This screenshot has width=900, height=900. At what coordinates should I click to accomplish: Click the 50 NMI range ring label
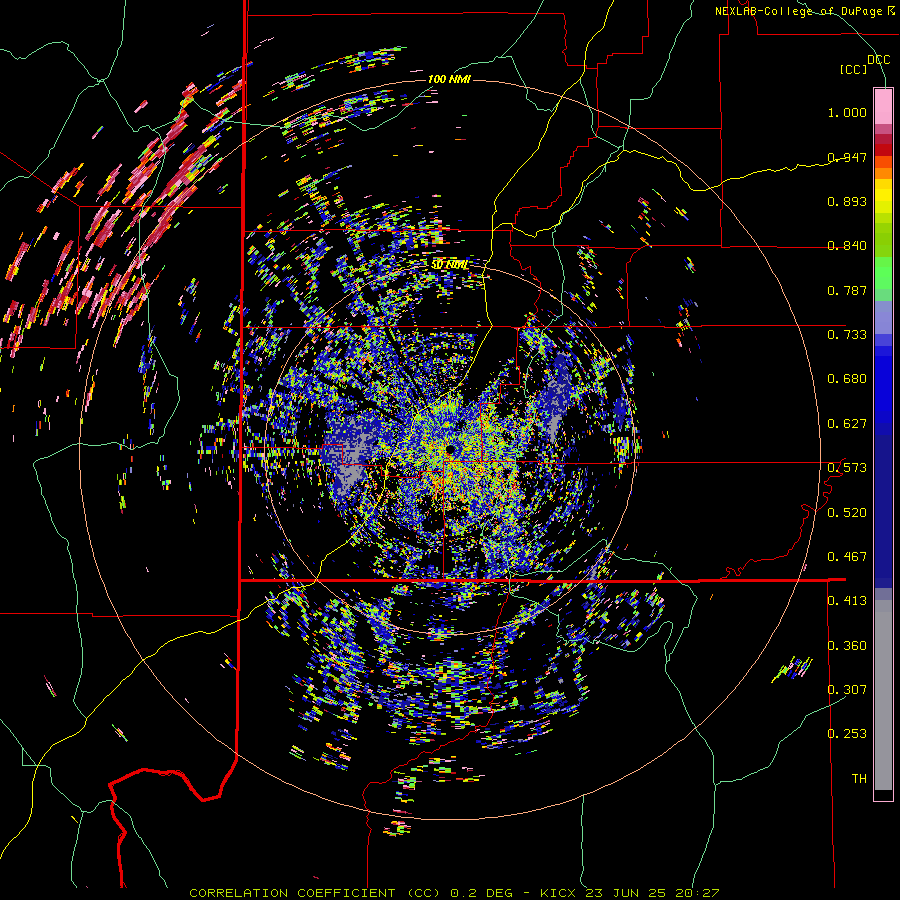pyautogui.click(x=449, y=265)
